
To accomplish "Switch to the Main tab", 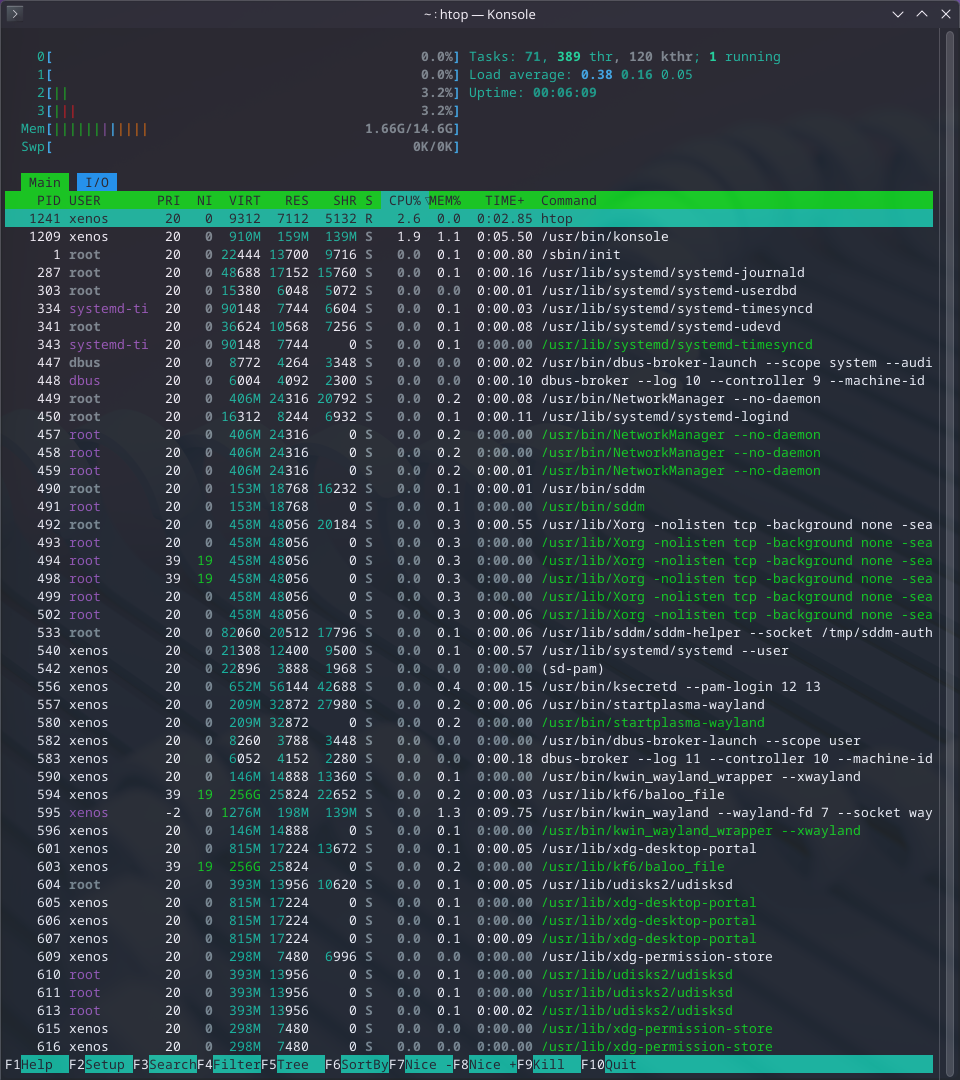I will (x=45, y=183).
